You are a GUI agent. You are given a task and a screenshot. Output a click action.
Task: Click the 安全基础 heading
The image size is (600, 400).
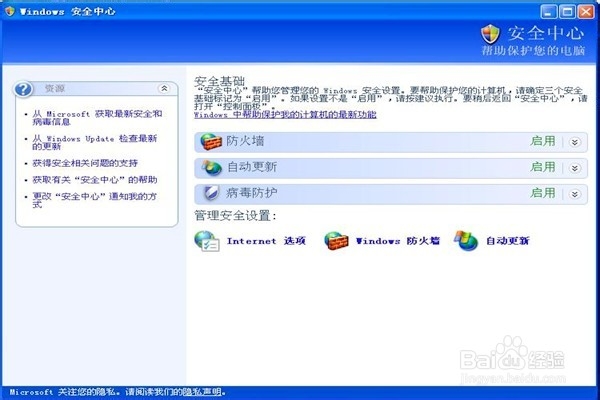click(x=219, y=81)
